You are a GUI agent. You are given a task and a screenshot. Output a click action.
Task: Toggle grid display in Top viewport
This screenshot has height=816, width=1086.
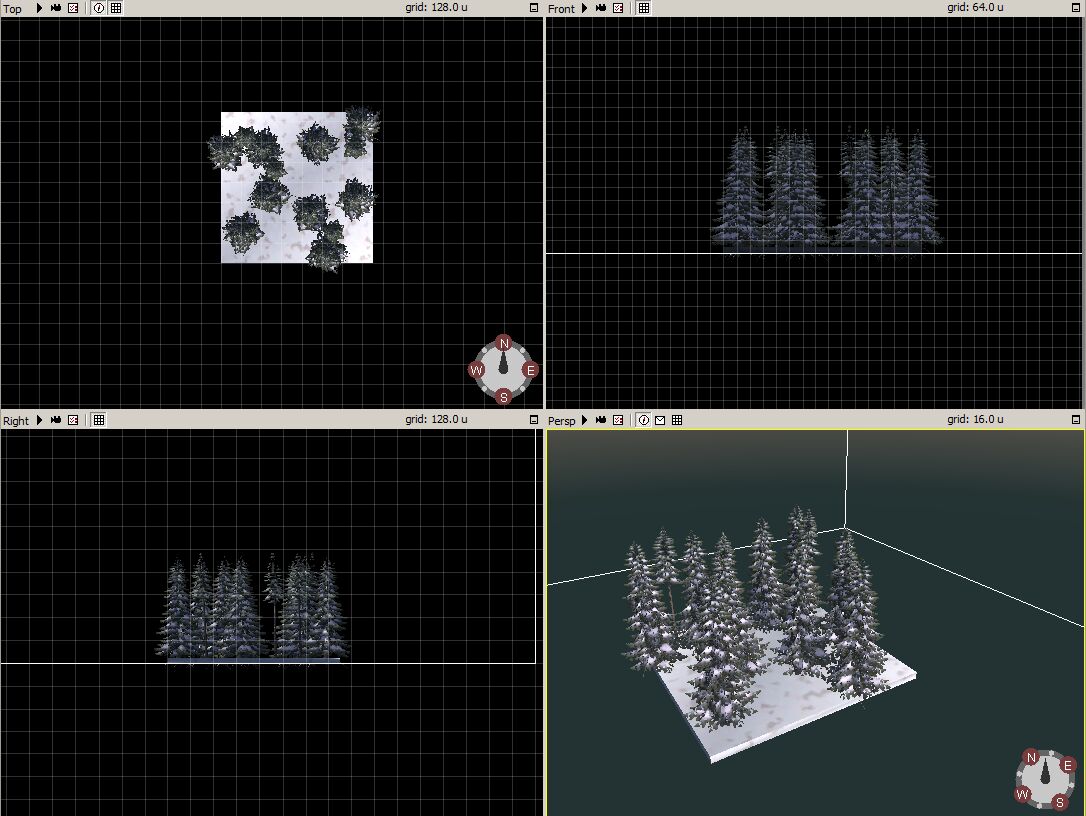(116, 8)
